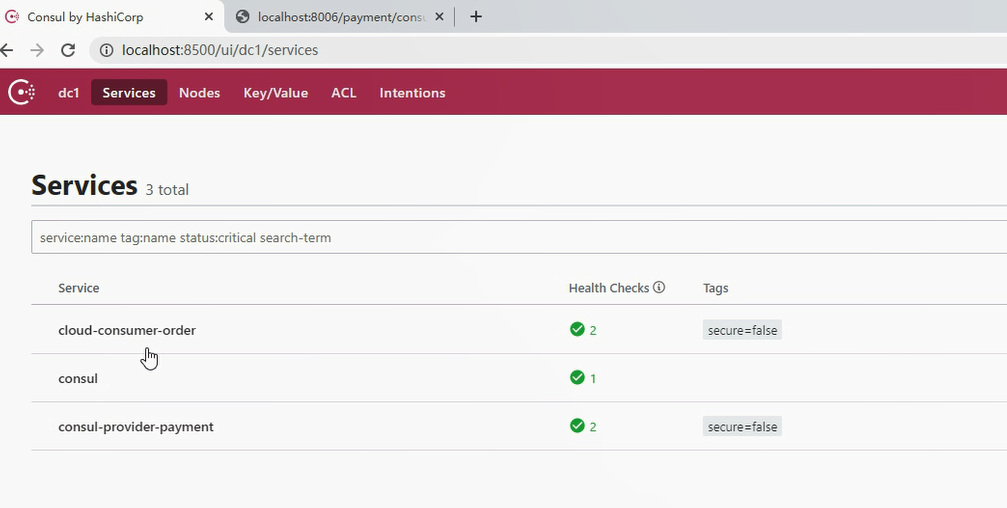
Task: Open the consul service entry
Action: (78, 378)
